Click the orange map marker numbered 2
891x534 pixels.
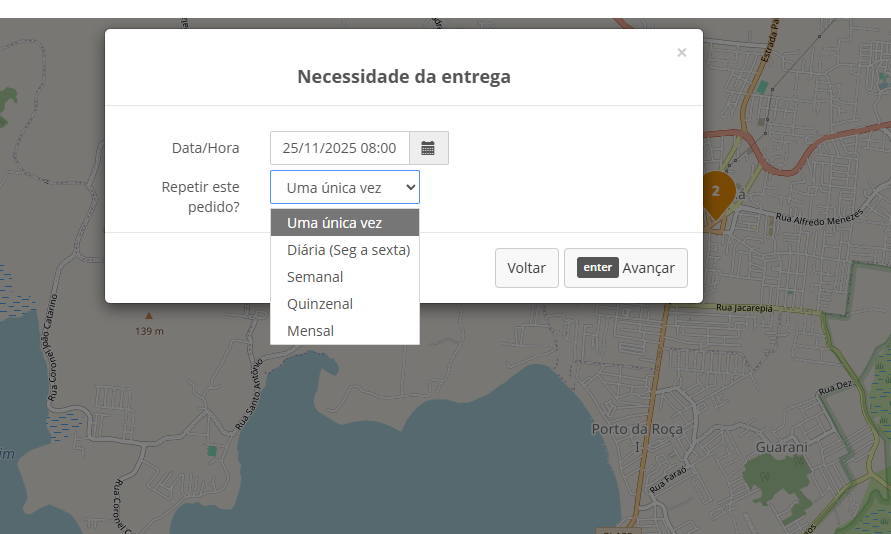click(x=716, y=194)
